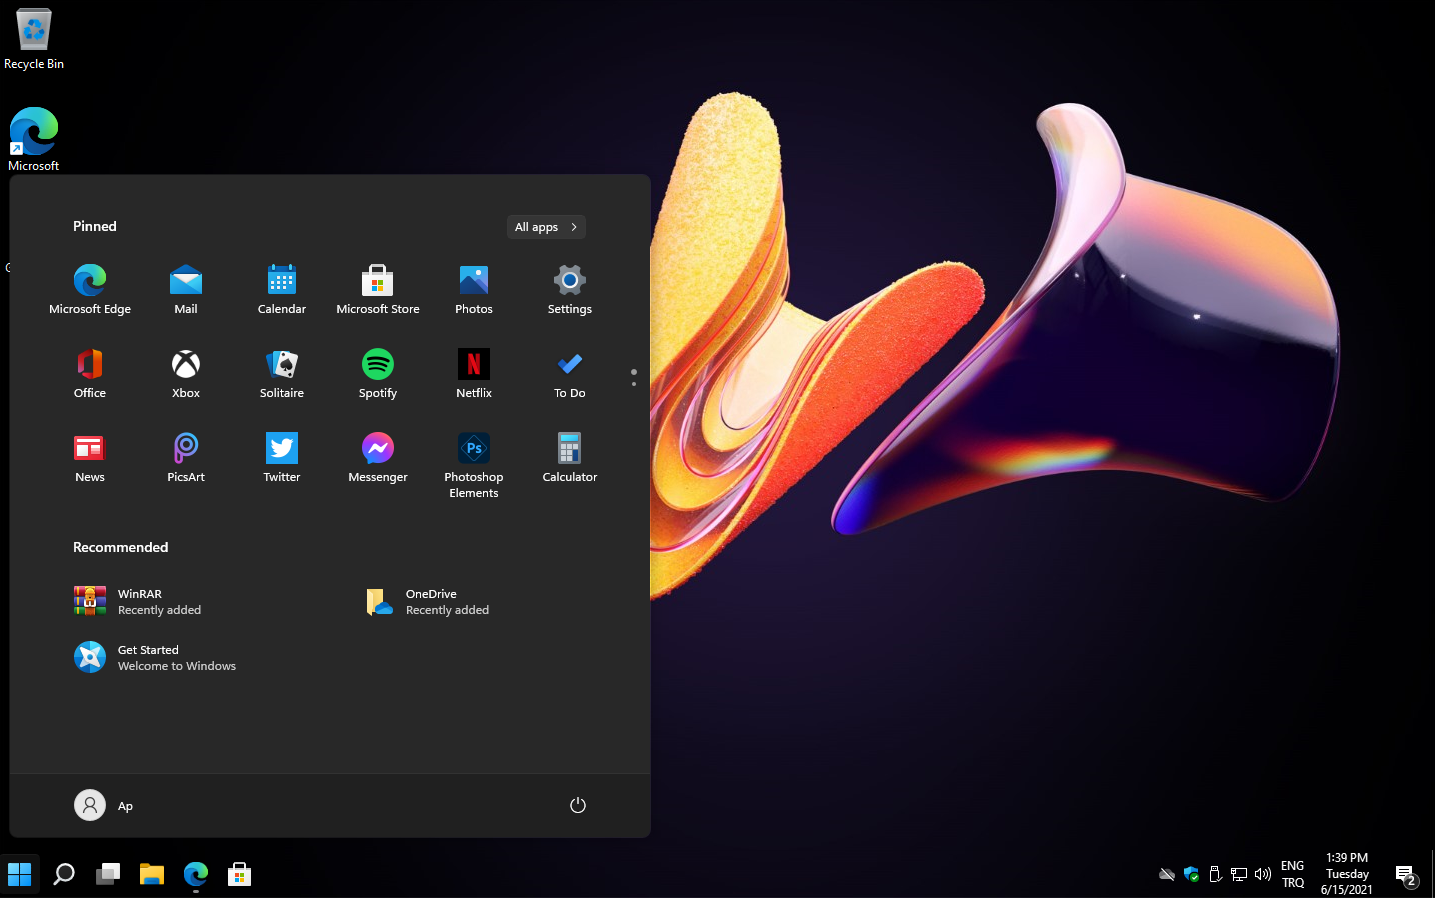
Task: Open the notification center
Action: 1407,876
